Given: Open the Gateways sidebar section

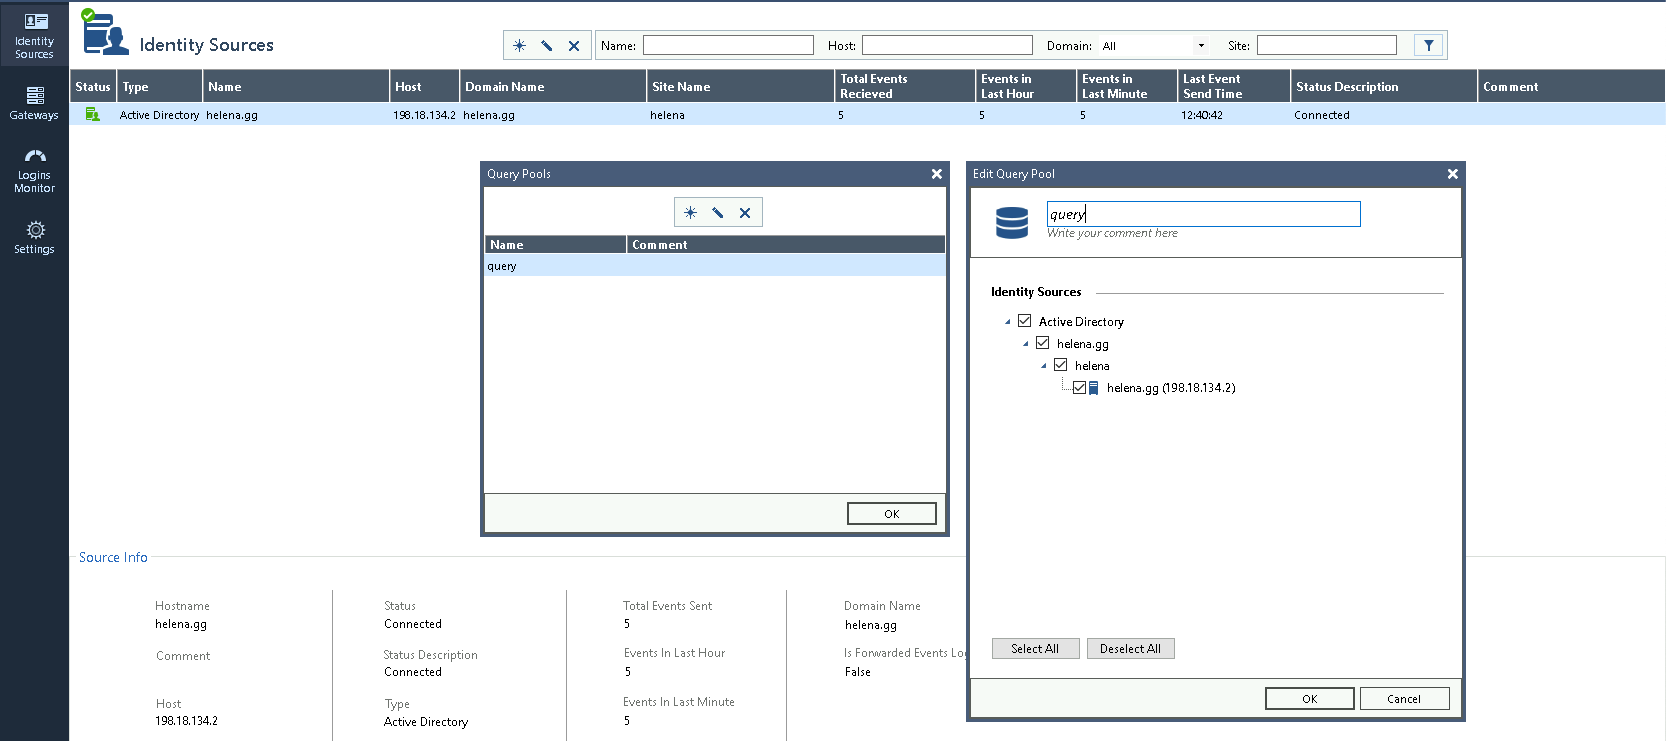Looking at the screenshot, I should [x=34, y=103].
